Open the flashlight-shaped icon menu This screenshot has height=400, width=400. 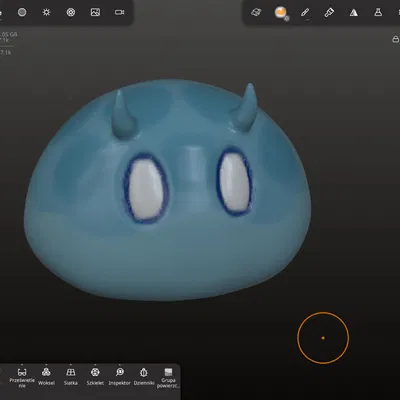click(329, 12)
